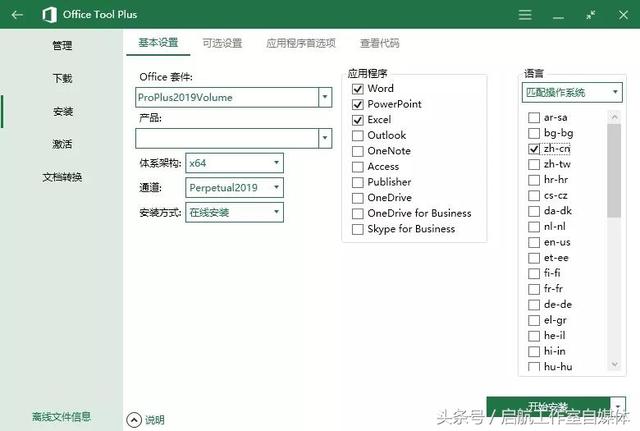The image size is (640, 431).
Task: Select 安装 in the sidebar
Action: tap(62, 111)
